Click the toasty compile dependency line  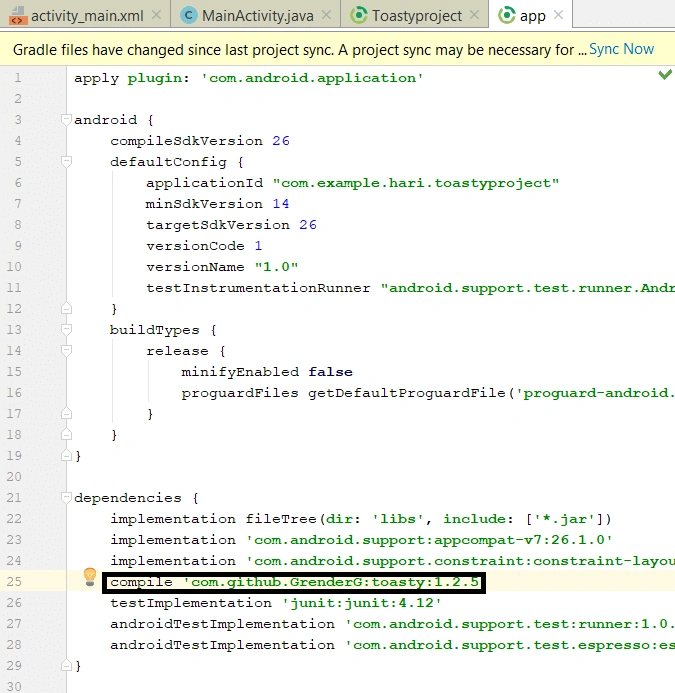(294, 583)
